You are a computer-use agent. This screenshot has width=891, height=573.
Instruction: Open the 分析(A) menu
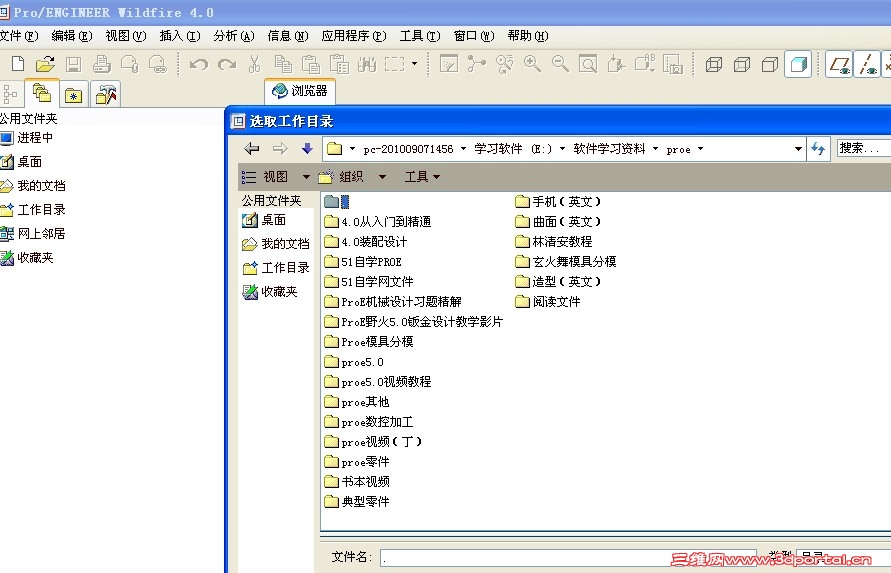[234, 36]
